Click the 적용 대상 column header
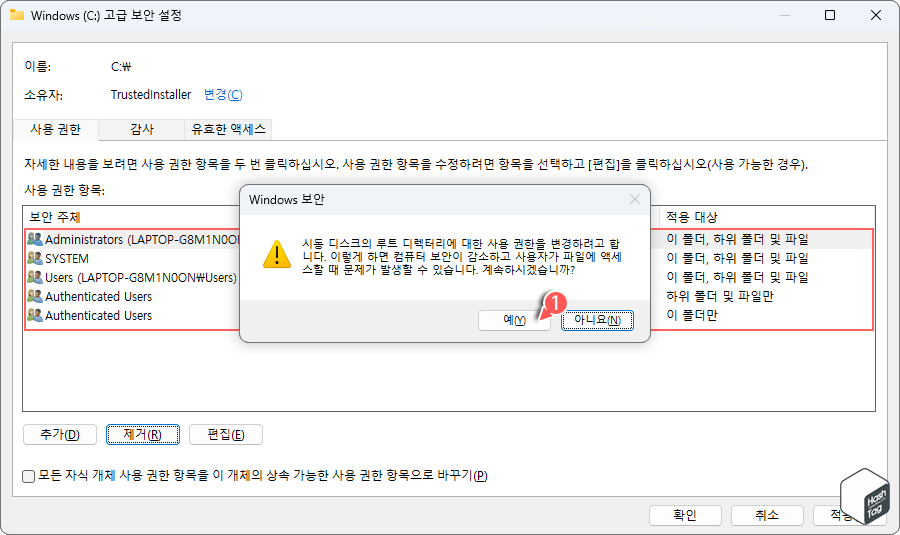Screen dimensions: 900x535 692,218
